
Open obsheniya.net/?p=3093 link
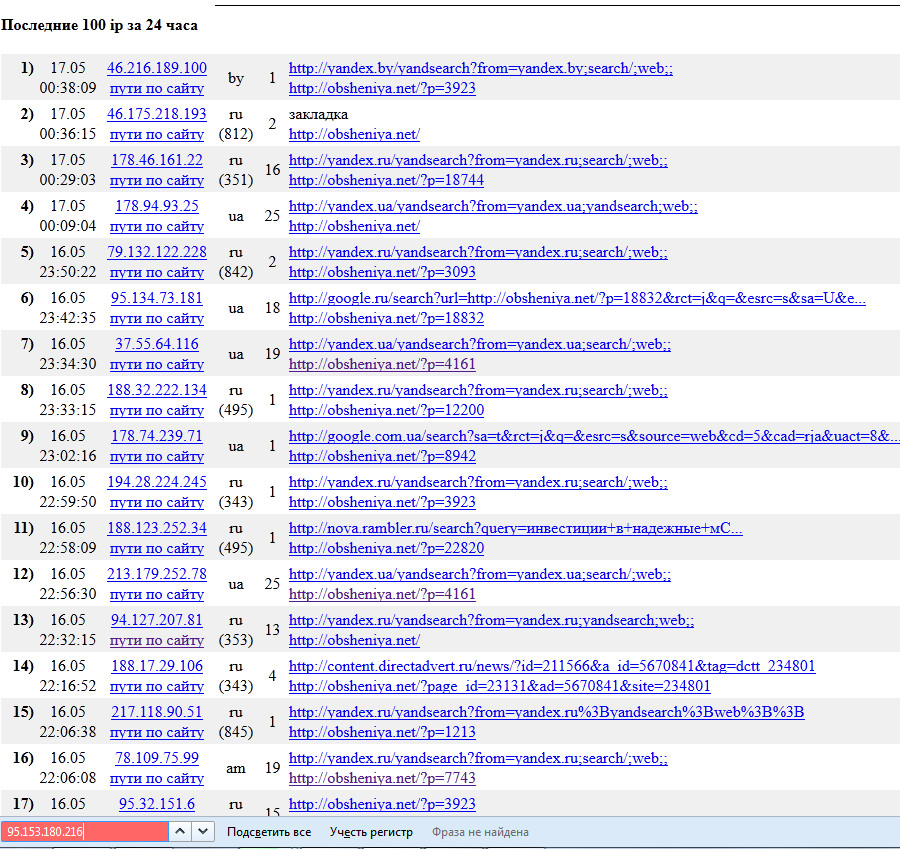click(382, 272)
